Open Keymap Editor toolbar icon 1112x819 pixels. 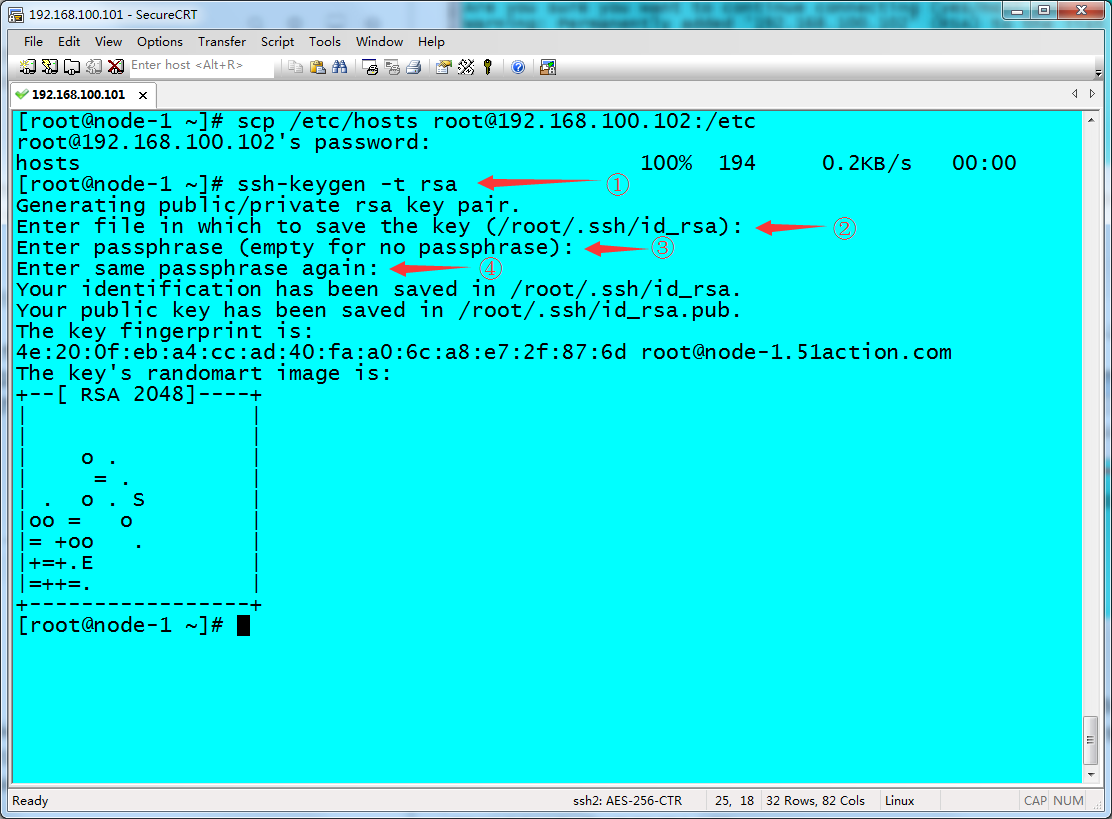(x=466, y=67)
